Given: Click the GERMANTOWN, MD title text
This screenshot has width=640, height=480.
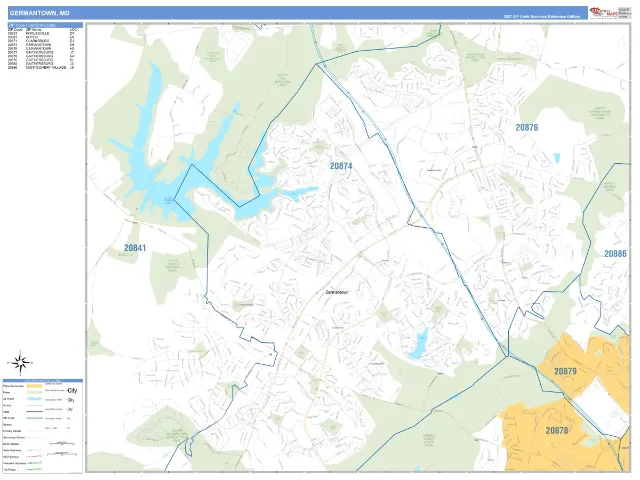Looking at the screenshot, I should (x=39, y=13).
